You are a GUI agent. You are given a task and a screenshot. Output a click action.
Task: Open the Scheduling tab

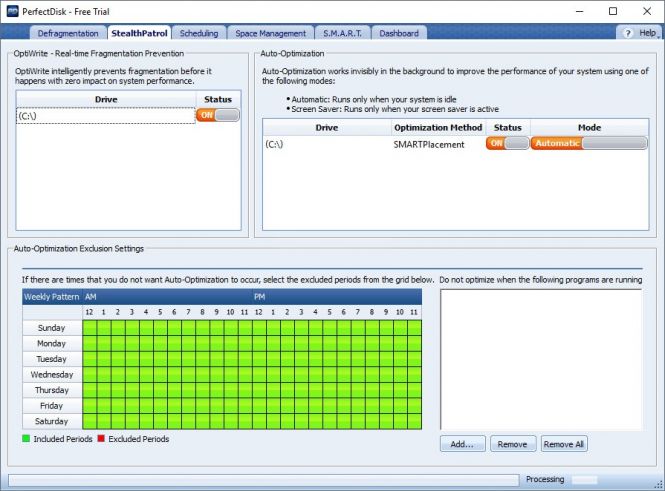(199, 33)
